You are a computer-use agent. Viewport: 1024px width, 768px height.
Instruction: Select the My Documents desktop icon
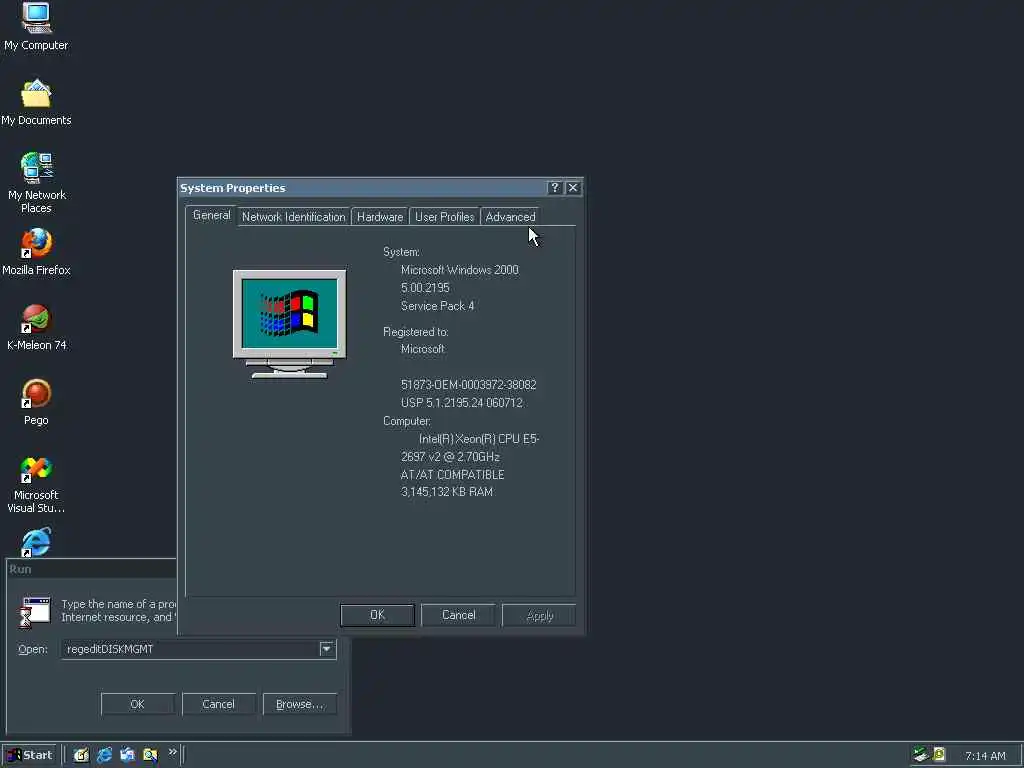36,102
